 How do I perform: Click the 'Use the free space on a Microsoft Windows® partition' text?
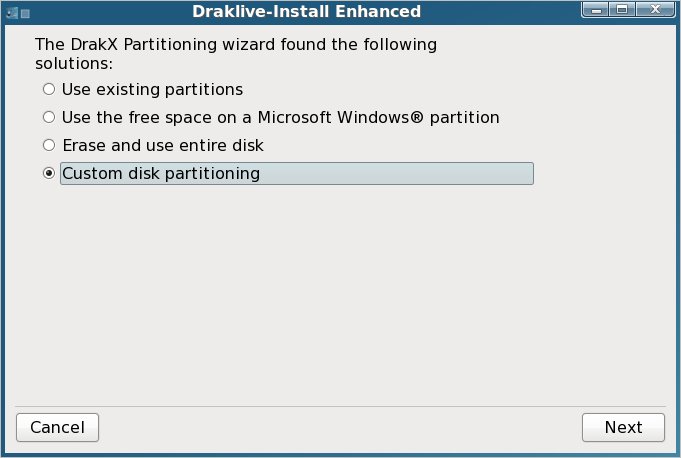pos(280,117)
